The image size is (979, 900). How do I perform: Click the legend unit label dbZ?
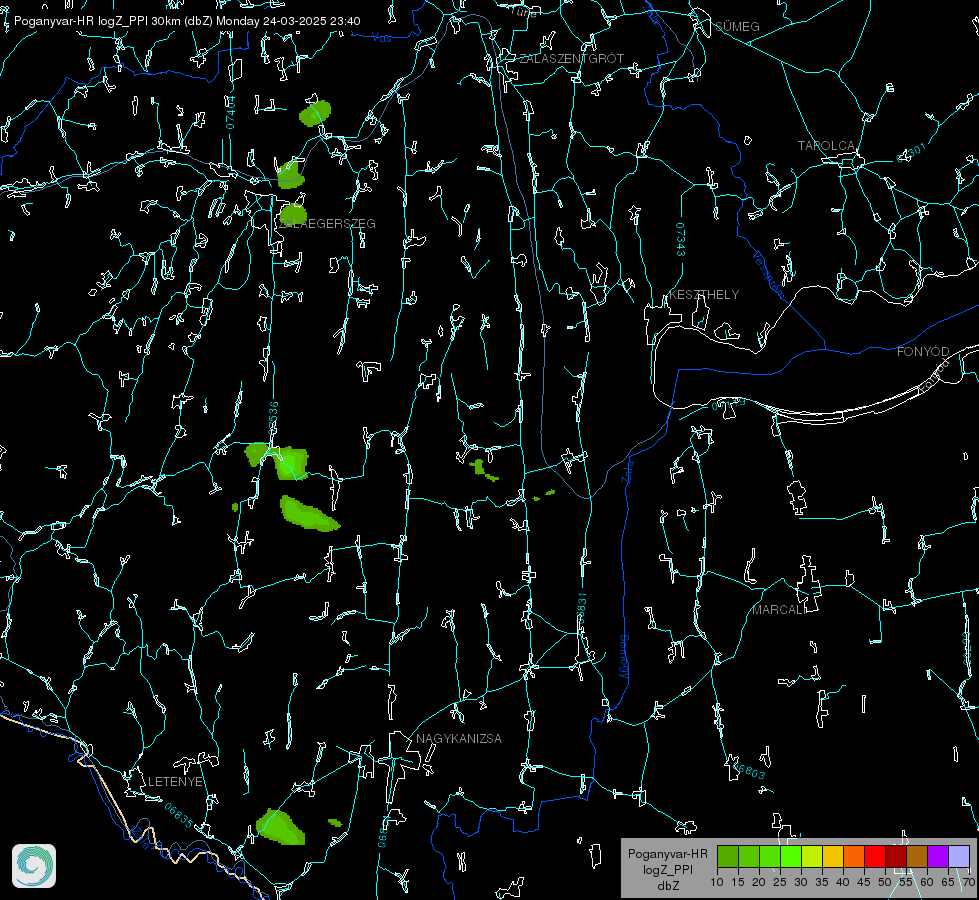coord(667,886)
